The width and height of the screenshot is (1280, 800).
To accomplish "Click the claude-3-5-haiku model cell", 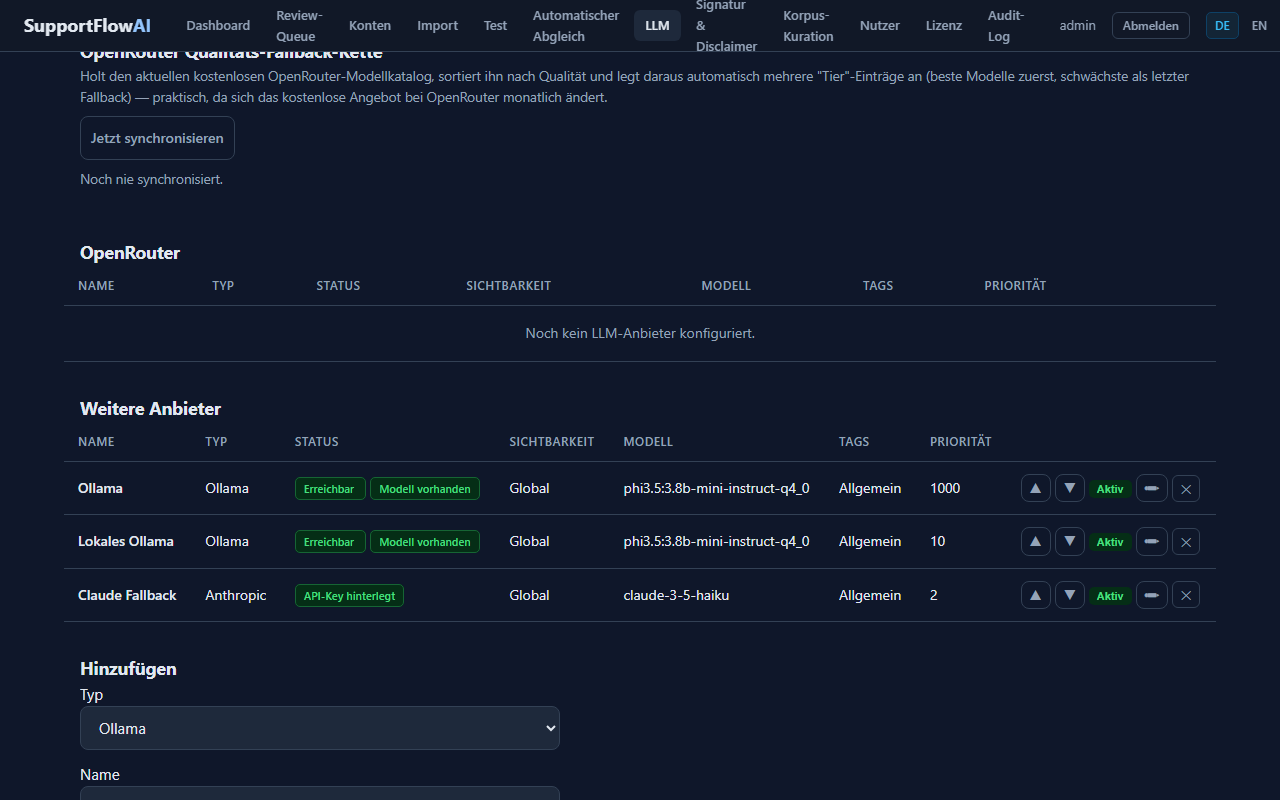I will [675, 595].
